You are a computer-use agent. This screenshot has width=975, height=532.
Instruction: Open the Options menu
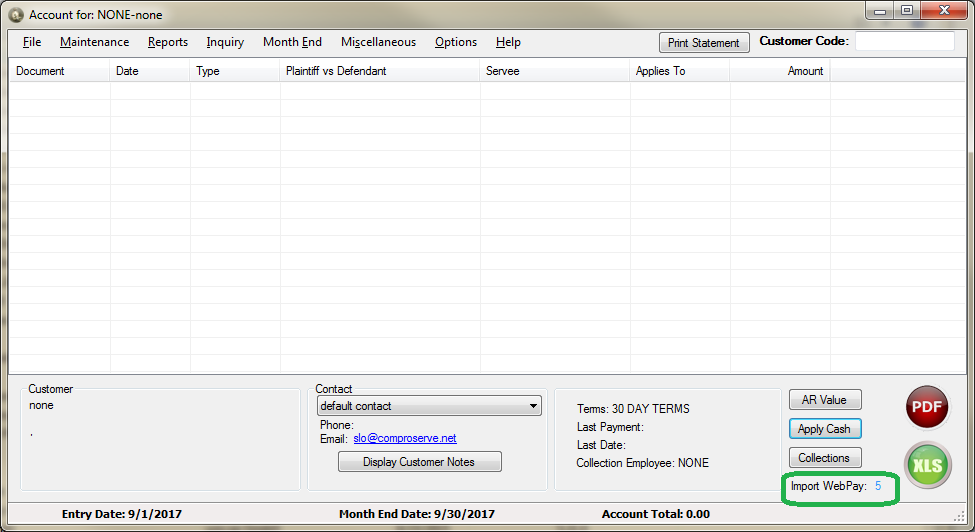[456, 42]
